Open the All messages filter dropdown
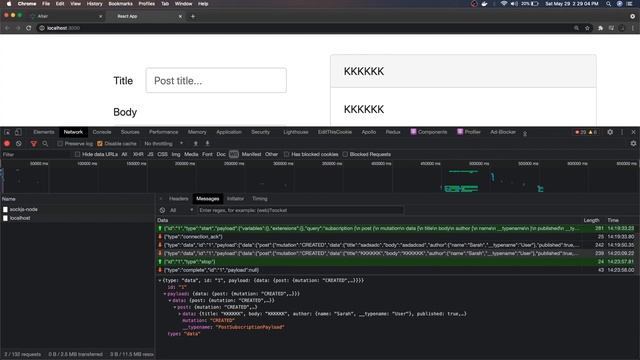This screenshot has height=360, width=640. (x=181, y=210)
